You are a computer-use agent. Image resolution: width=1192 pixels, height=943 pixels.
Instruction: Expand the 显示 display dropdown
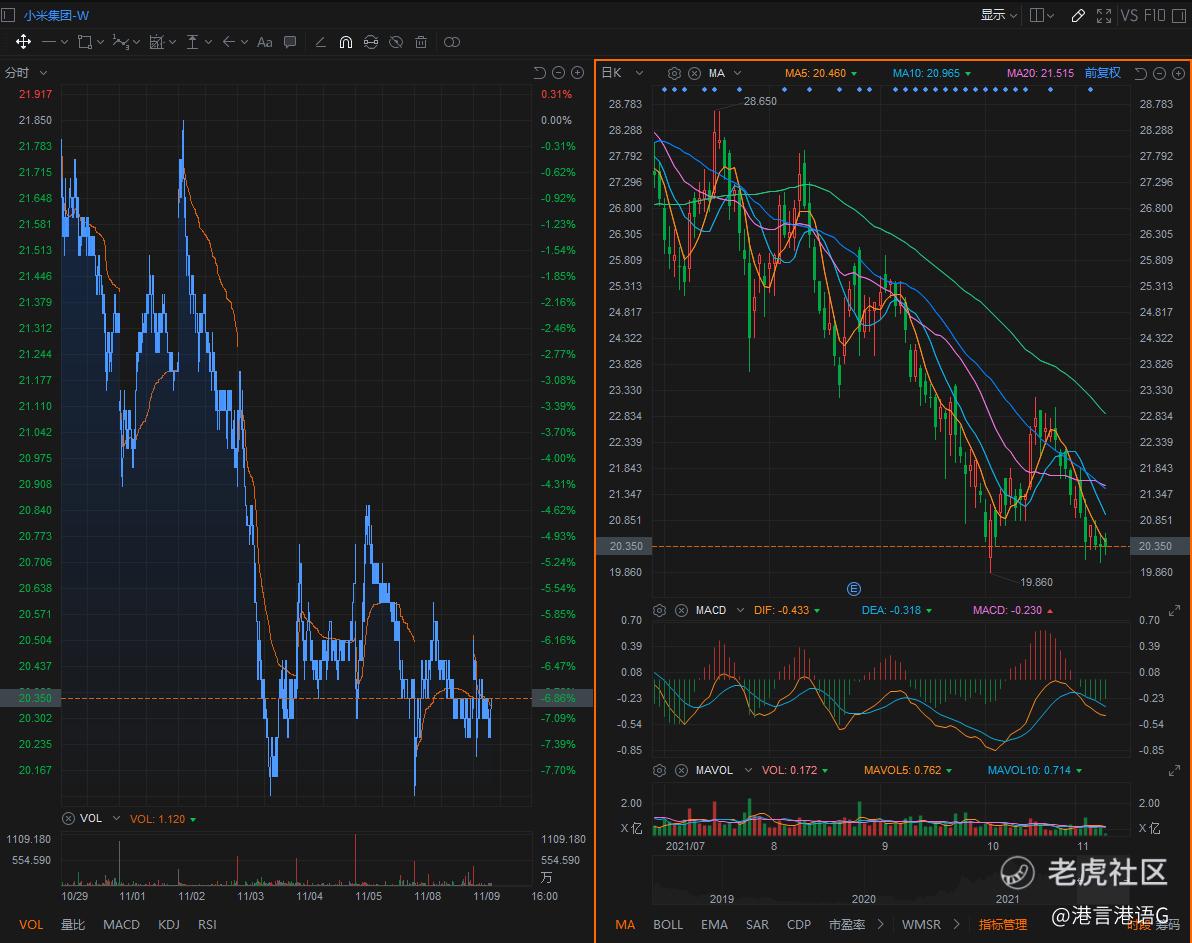click(x=998, y=15)
